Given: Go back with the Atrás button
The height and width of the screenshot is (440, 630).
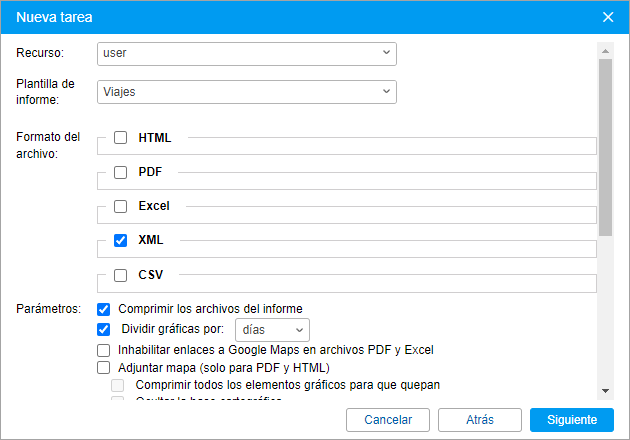Looking at the screenshot, I should (479, 420).
